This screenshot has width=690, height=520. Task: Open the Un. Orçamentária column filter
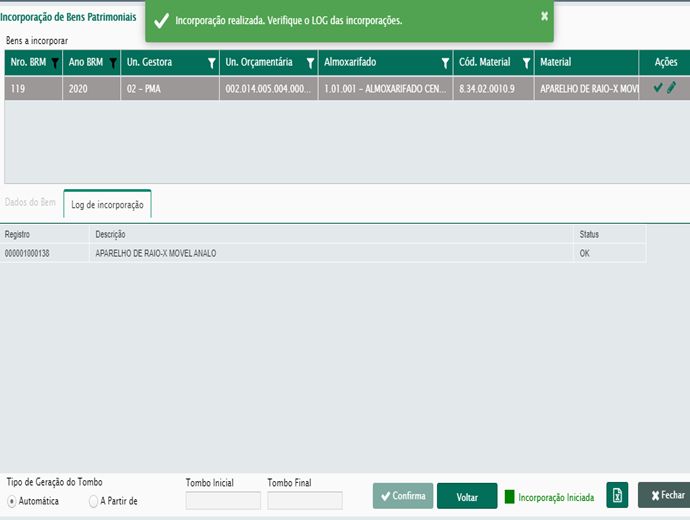(x=310, y=63)
